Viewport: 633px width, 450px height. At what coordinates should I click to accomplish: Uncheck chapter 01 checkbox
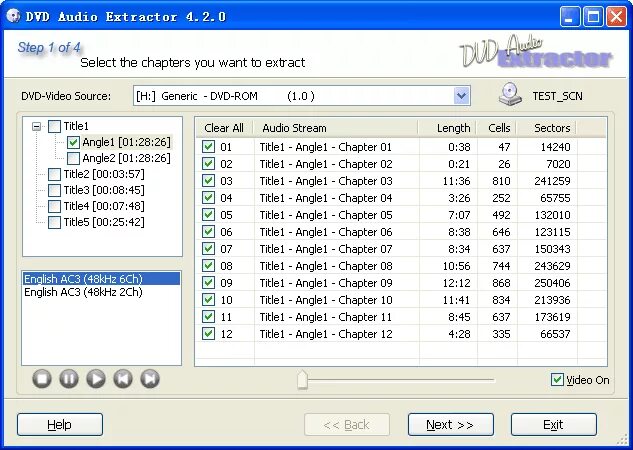coord(208,147)
